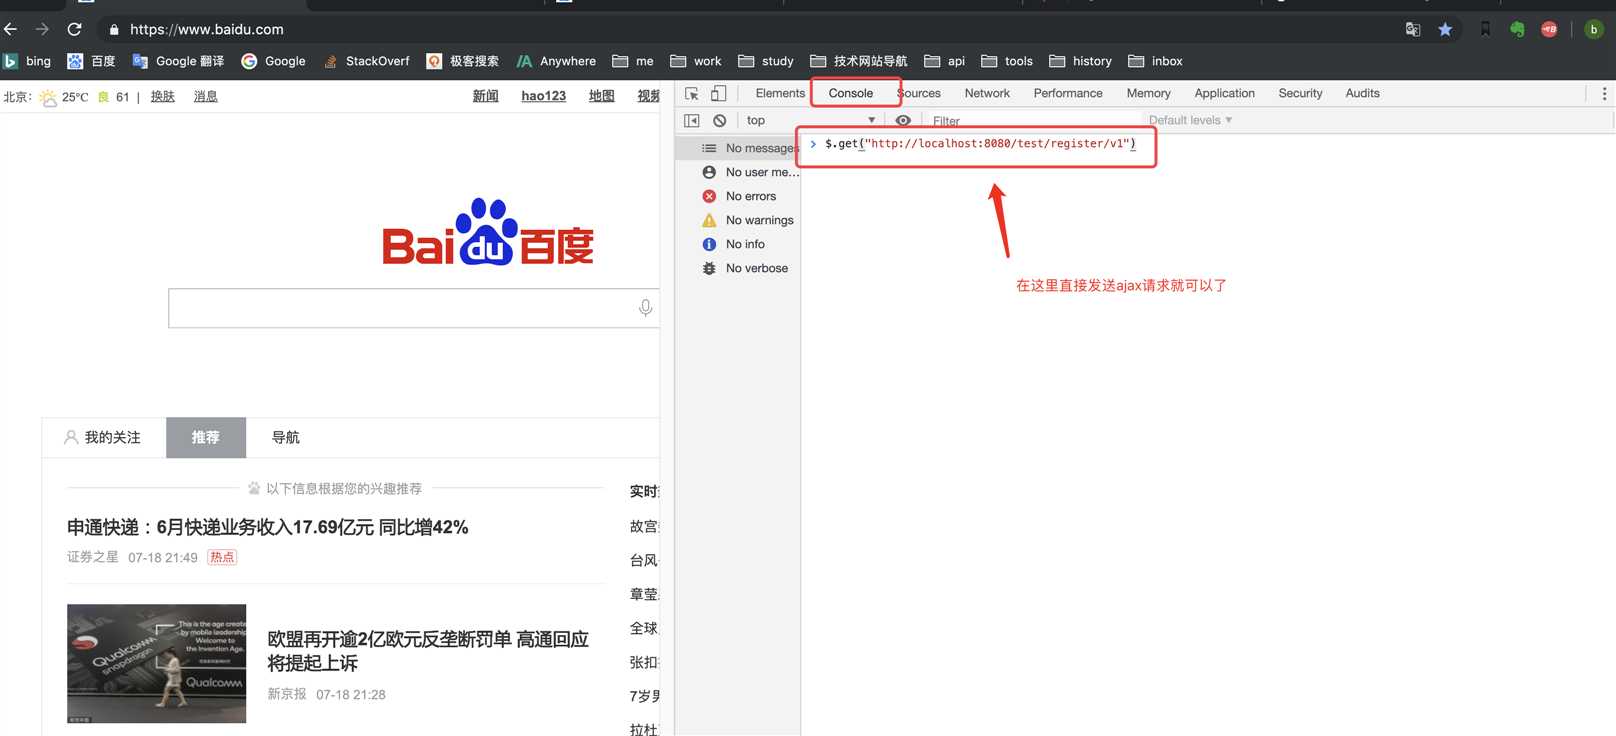The width and height of the screenshot is (1616, 736).
Task: Open the me bookmark folder
Action: point(633,61)
